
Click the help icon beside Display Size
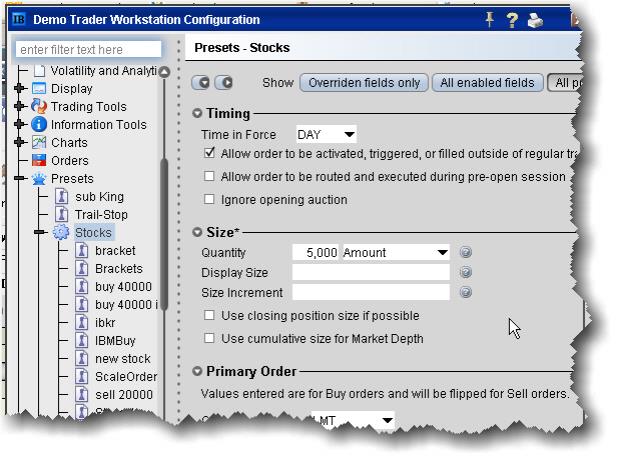(466, 273)
